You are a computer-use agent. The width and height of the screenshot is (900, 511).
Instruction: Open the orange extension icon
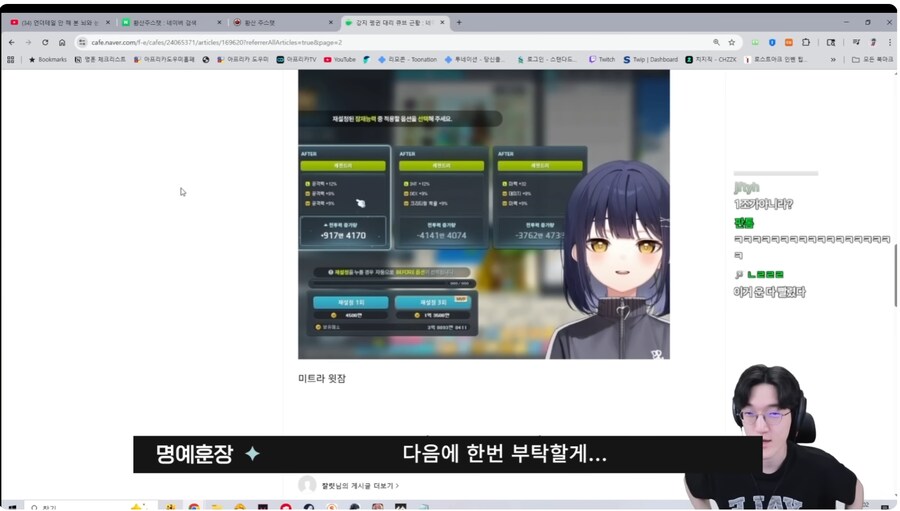[x=789, y=42]
